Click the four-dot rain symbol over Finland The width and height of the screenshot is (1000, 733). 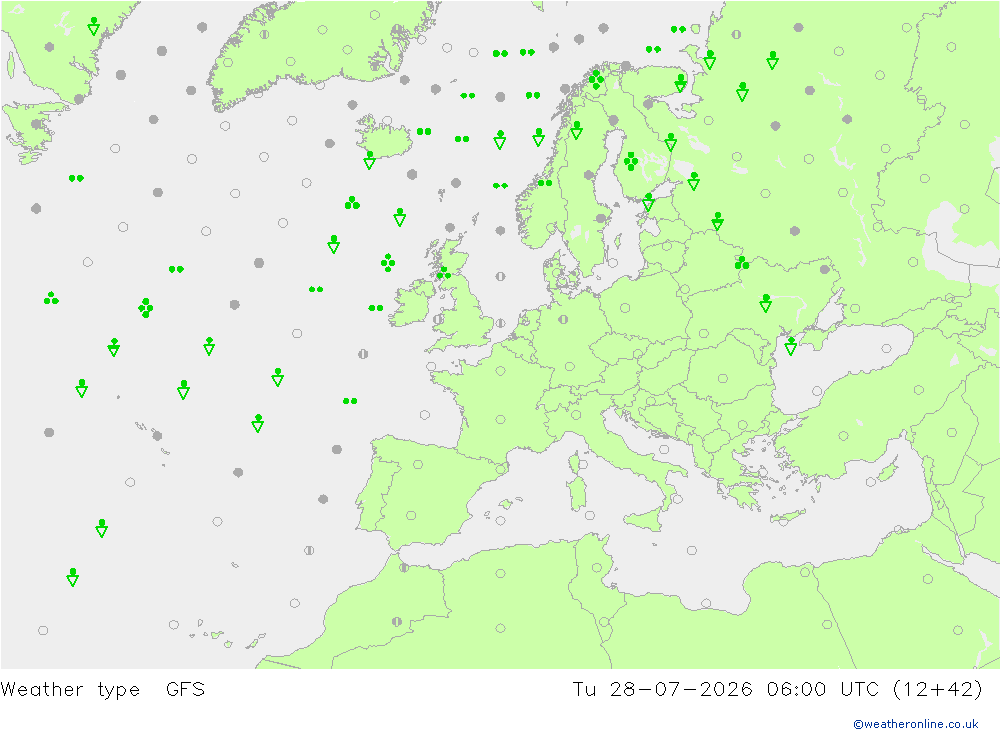(631, 161)
